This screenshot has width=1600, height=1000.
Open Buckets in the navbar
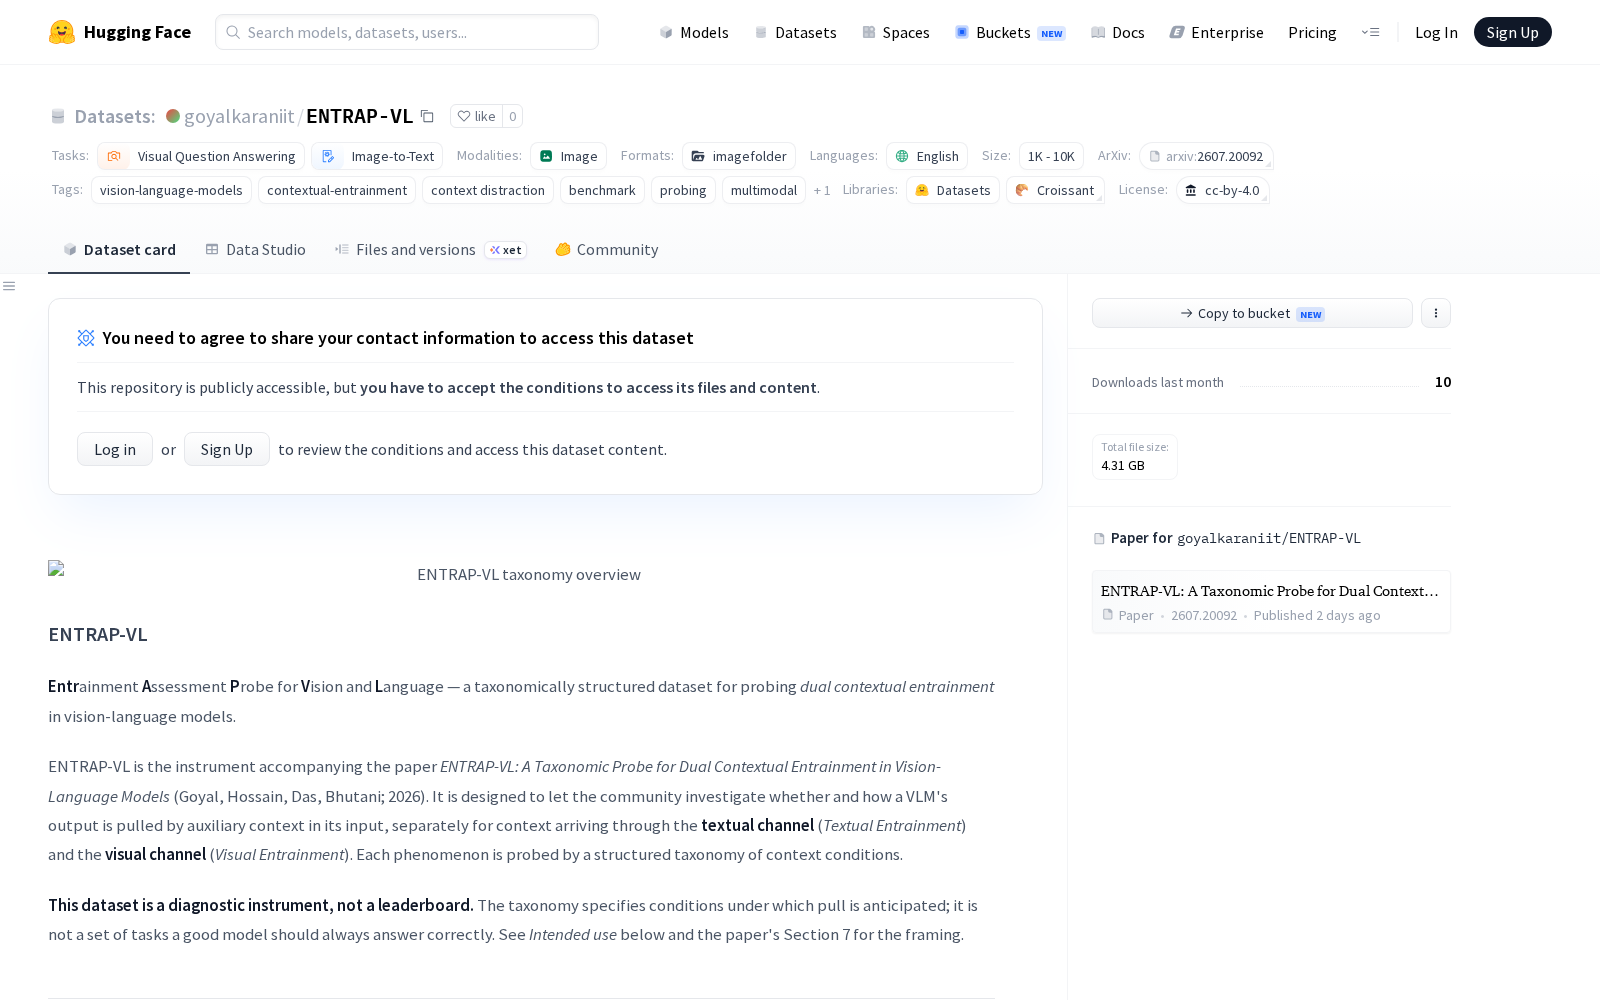(1010, 32)
